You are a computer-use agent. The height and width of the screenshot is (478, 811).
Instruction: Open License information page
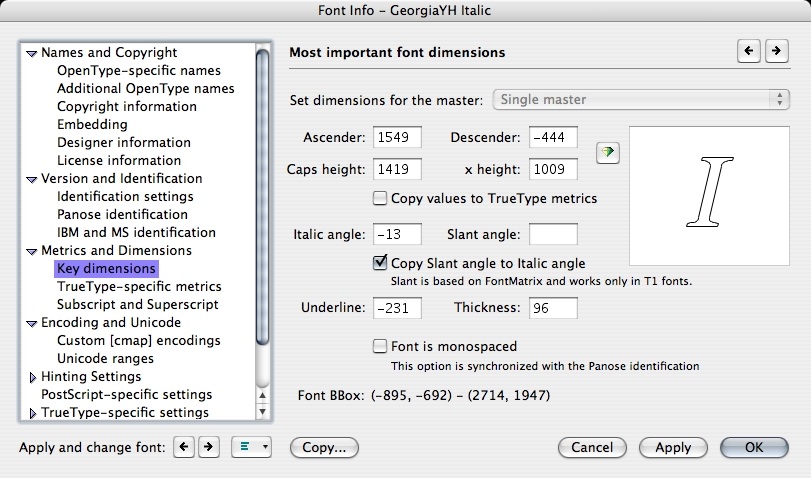pos(119,160)
